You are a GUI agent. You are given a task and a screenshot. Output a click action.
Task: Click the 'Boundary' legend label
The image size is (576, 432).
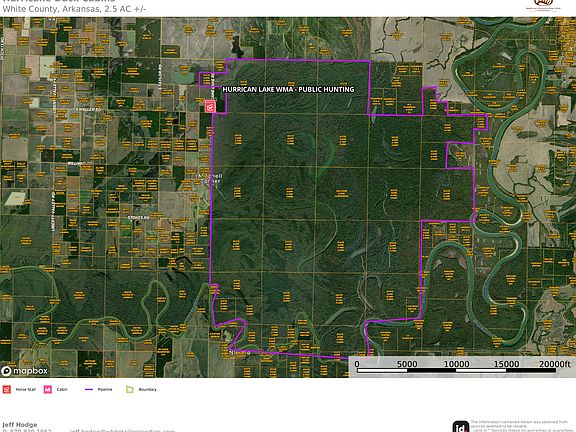click(148, 389)
